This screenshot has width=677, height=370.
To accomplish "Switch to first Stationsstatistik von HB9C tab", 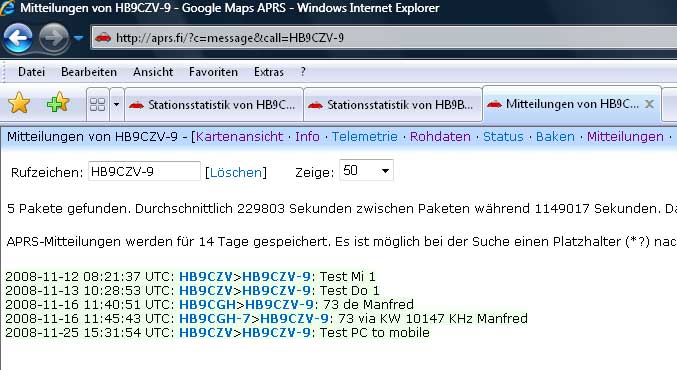I will [x=214, y=105].
